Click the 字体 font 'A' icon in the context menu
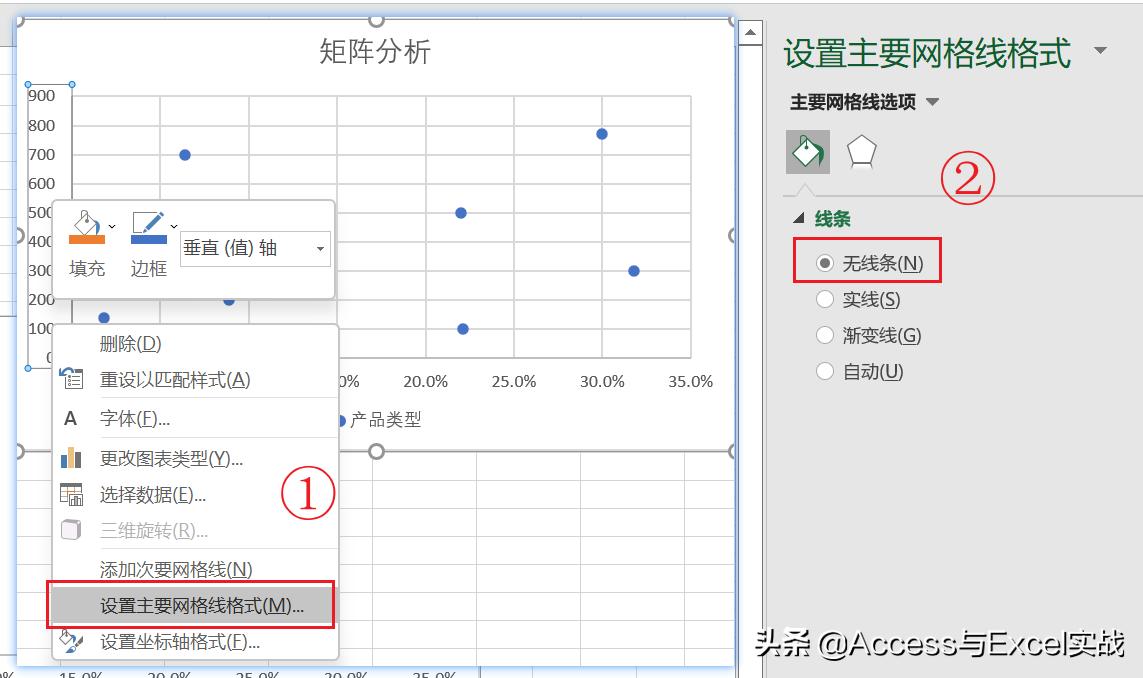 point(69,418)
